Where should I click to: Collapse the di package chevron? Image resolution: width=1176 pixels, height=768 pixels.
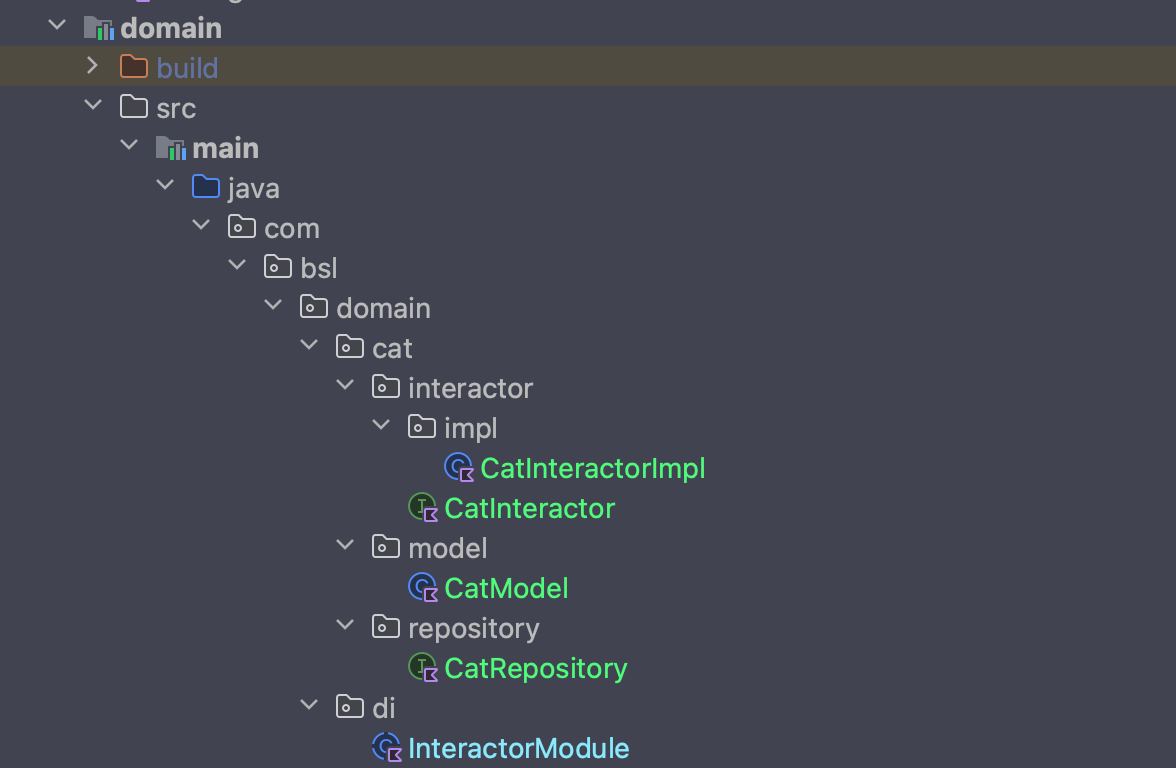click(309, 707)
